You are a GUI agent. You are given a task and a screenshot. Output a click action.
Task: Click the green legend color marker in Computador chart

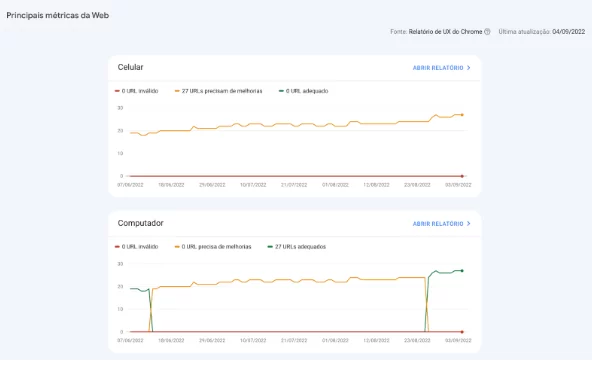pyautogui.click(x=270, y=247)
